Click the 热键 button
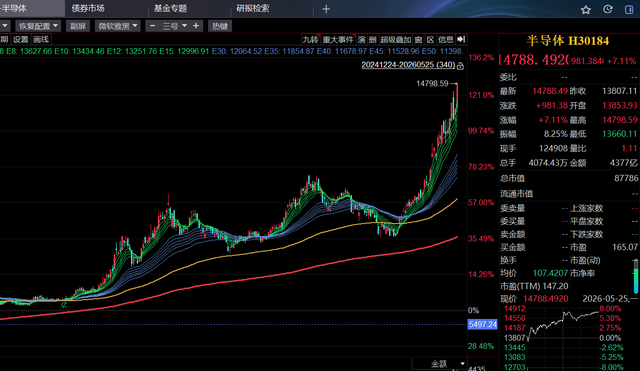 pyautogui.click(x=220, y=26)
